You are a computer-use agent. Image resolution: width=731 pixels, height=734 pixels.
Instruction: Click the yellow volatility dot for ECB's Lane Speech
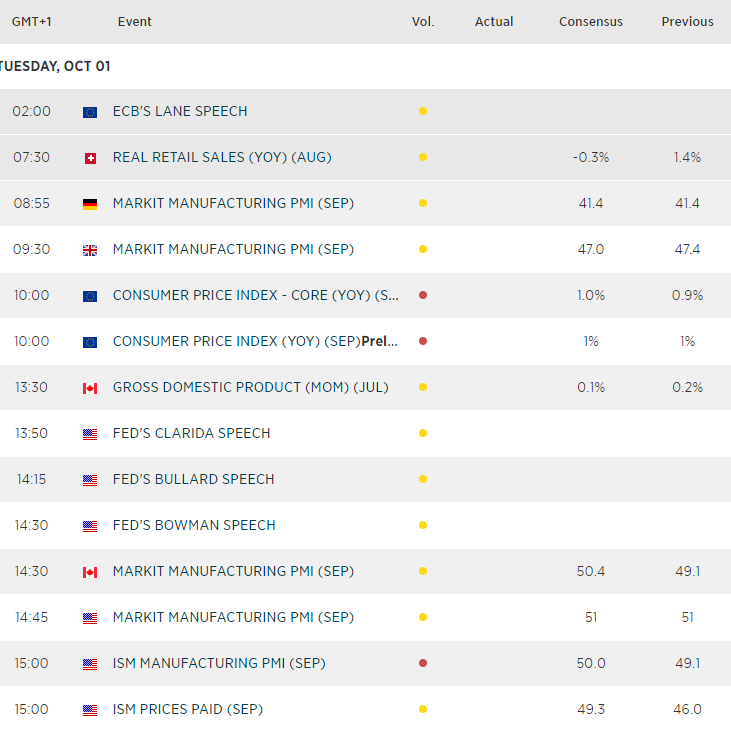coord(423,111)
